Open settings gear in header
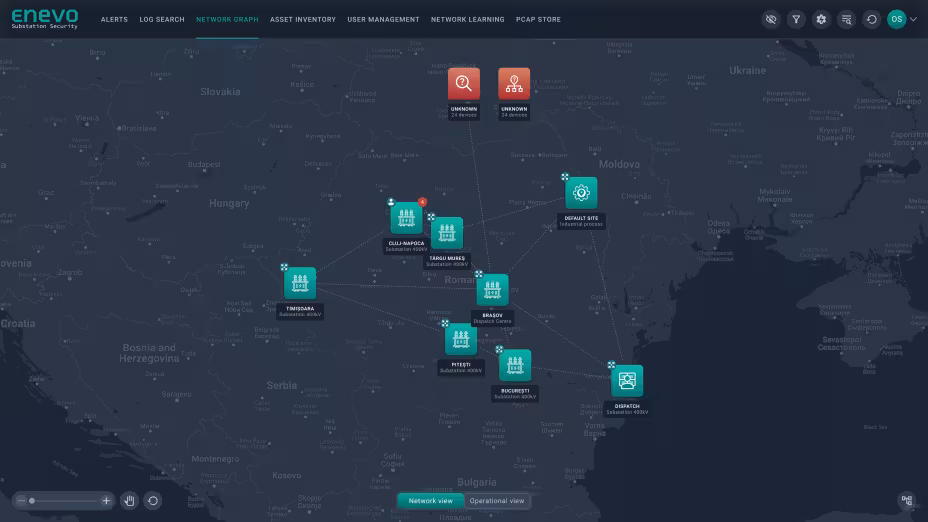This screenshot has height=522, width=928. click(x=821, y=20)
